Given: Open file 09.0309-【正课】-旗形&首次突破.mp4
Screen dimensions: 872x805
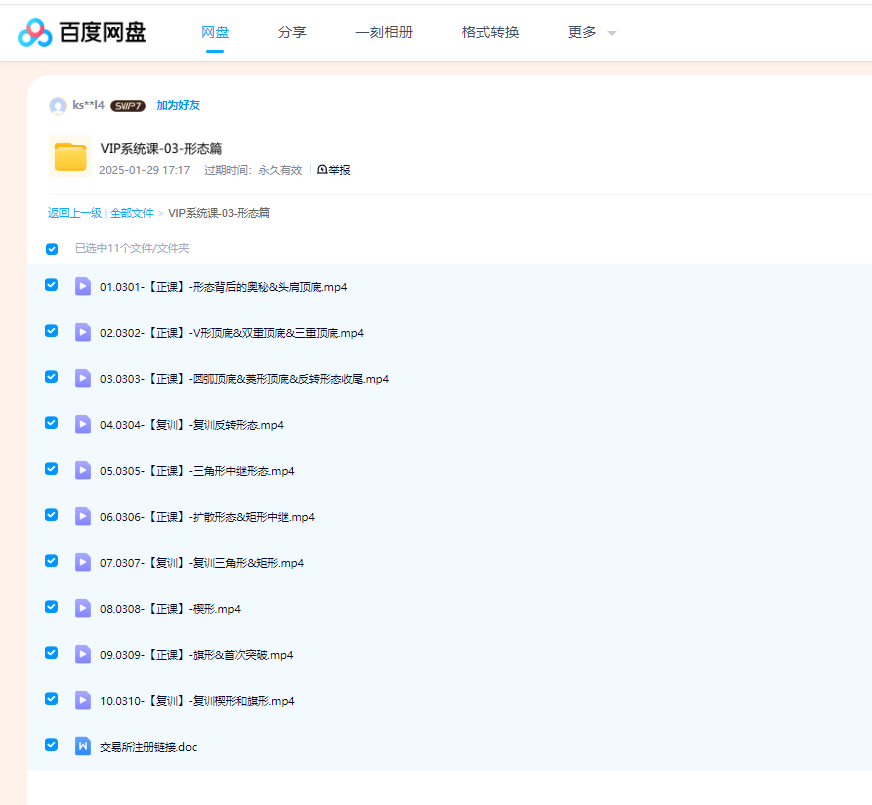Looking at the screenshot, I should tap(196, 655).
